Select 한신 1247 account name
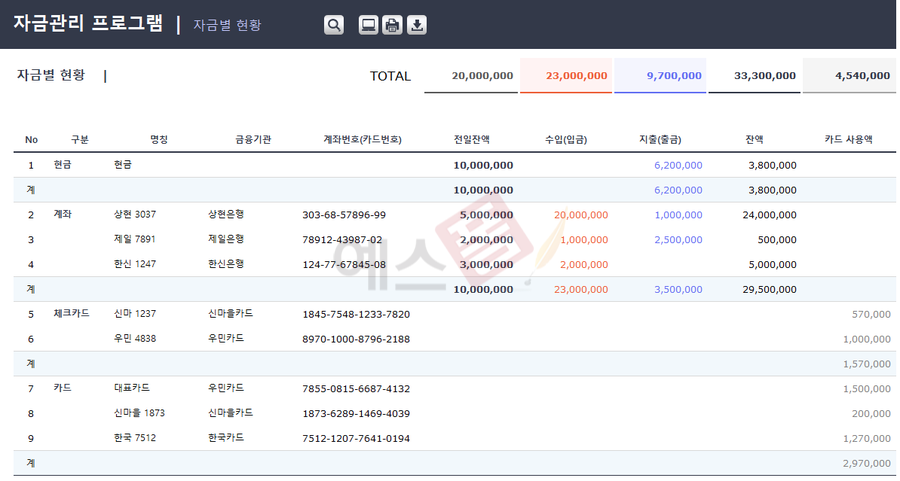 tap(135, 264)
